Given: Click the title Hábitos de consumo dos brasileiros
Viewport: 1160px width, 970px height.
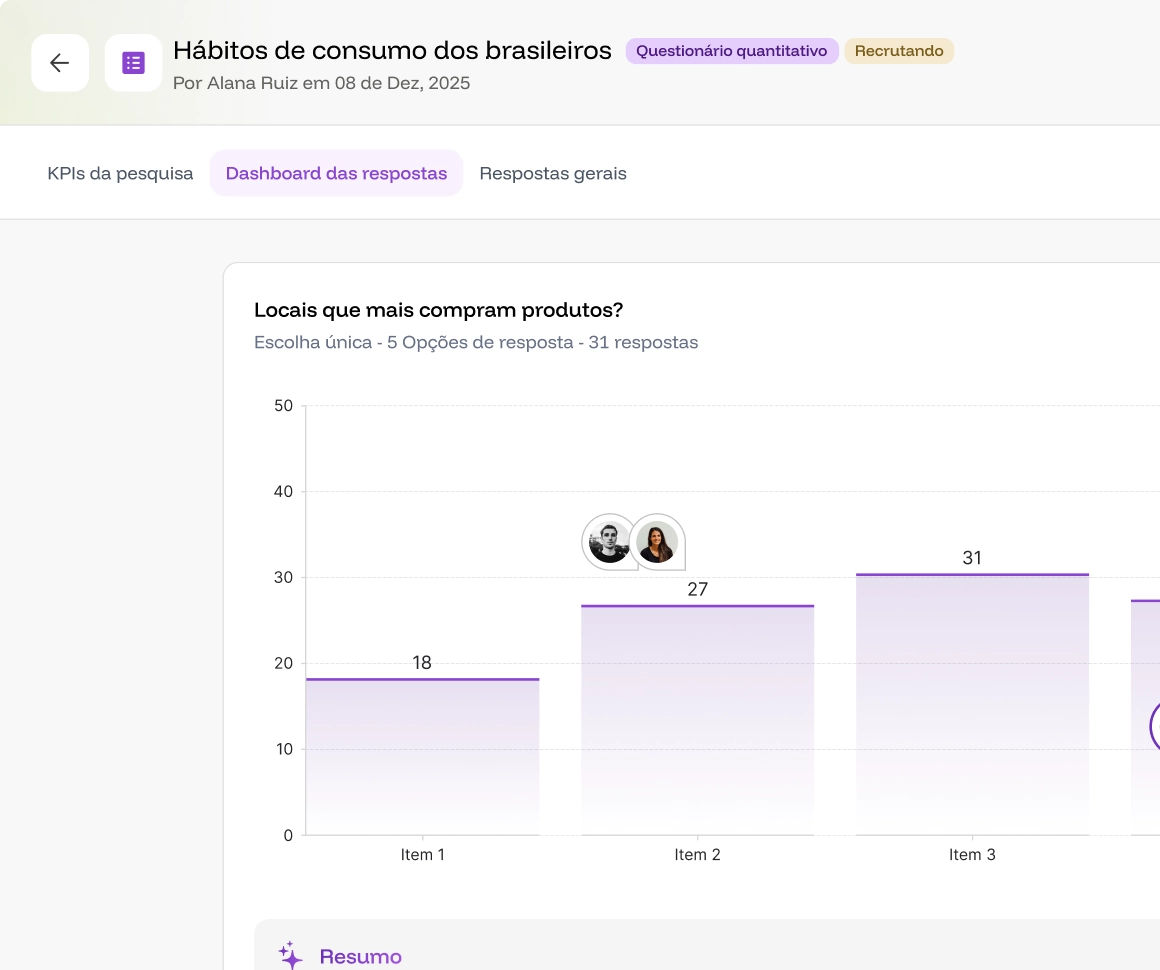Looking at the screenshot, I should pos(392,50).
